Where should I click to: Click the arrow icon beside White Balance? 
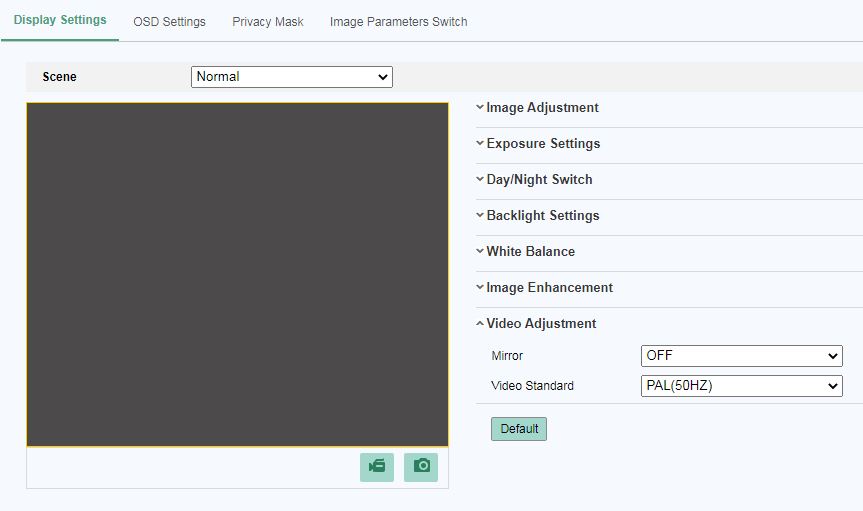coord(480,252)
